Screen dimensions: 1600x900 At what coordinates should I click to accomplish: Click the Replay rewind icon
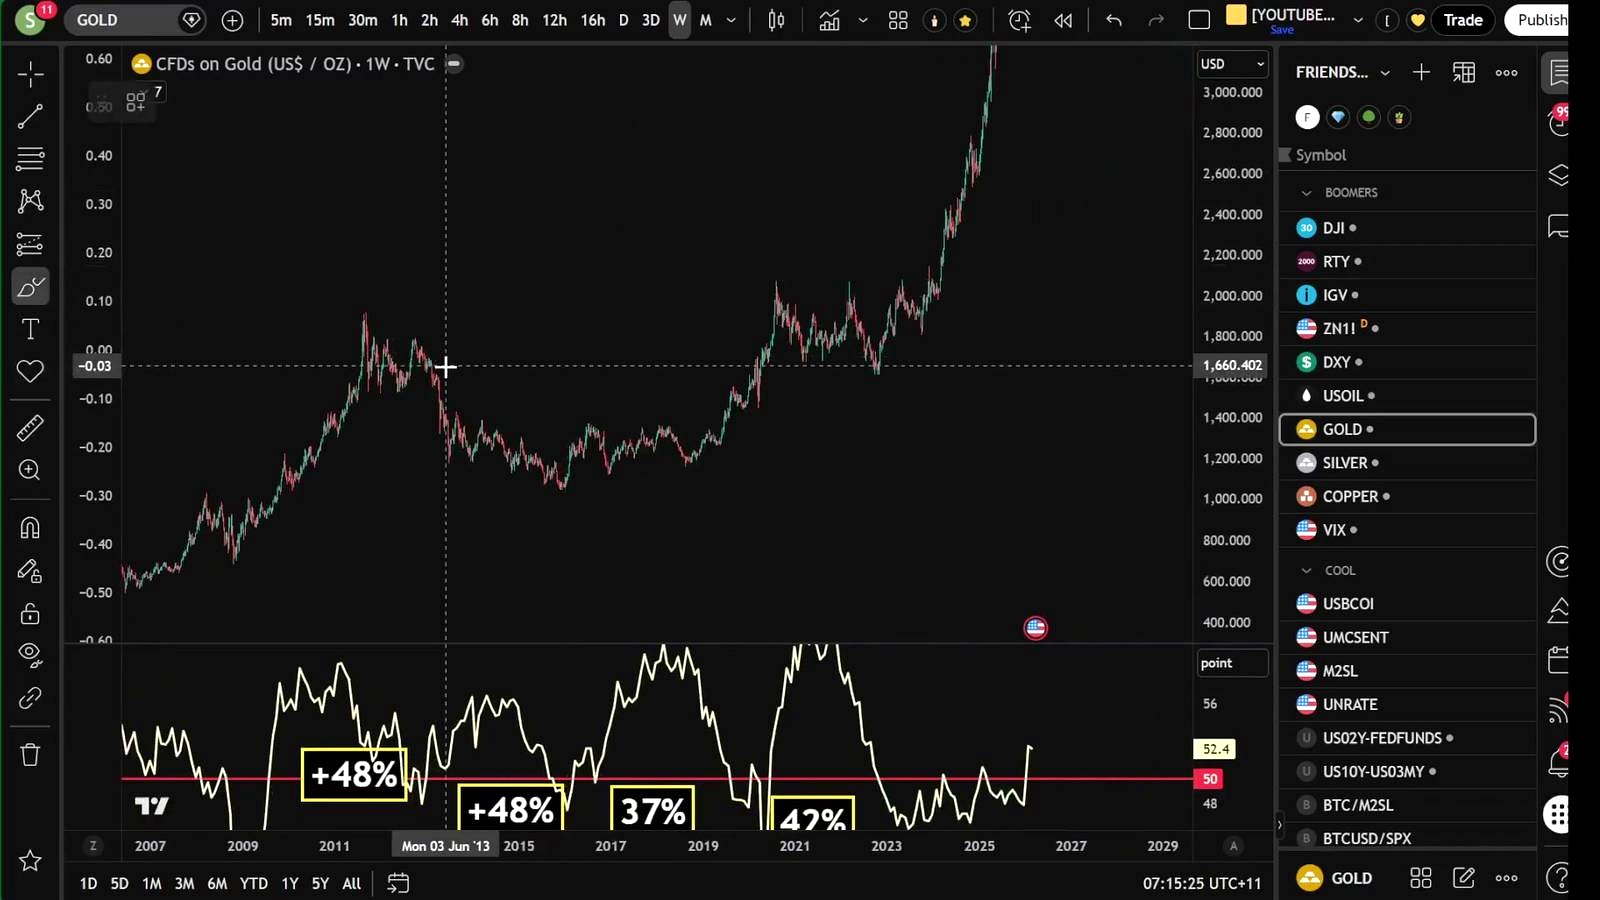point(1063,20)
